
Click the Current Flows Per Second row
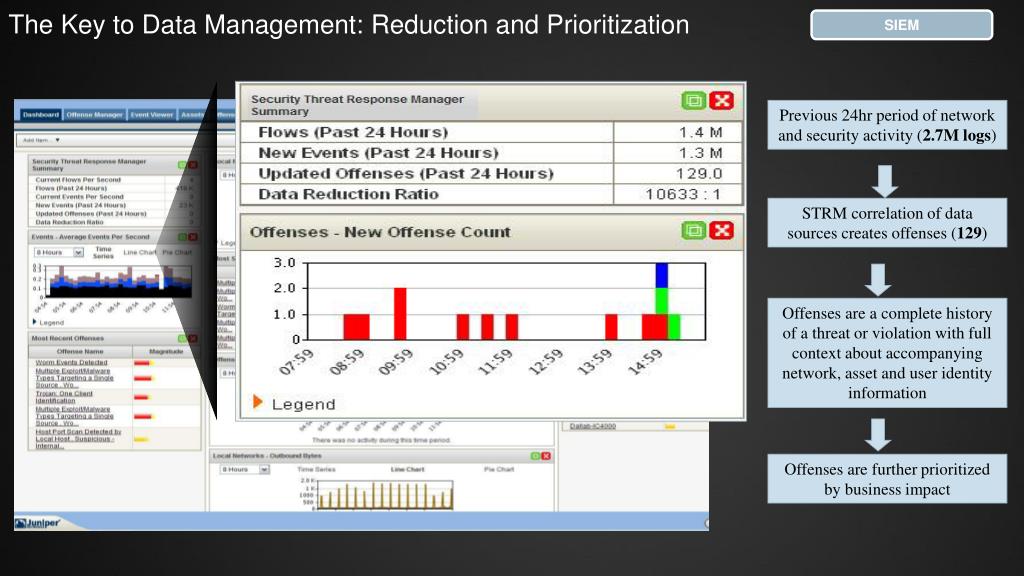[x=114, y=180]
